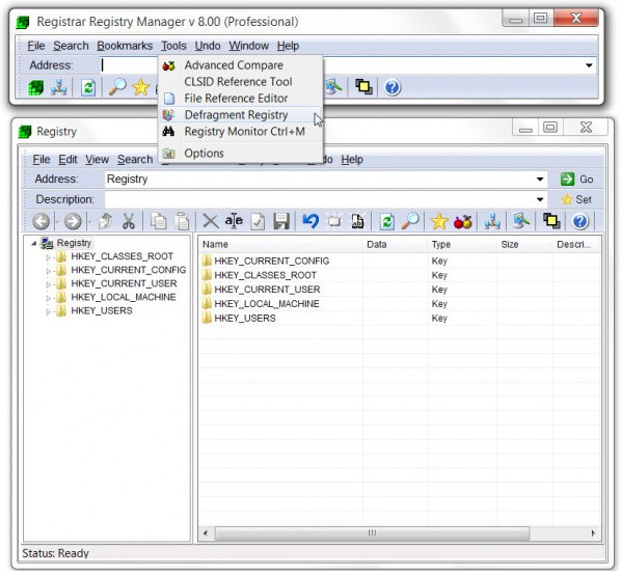Viewport: 620px width, 571px height.
Task: Open the View menu in Registry window
Action: coord(97,160)
